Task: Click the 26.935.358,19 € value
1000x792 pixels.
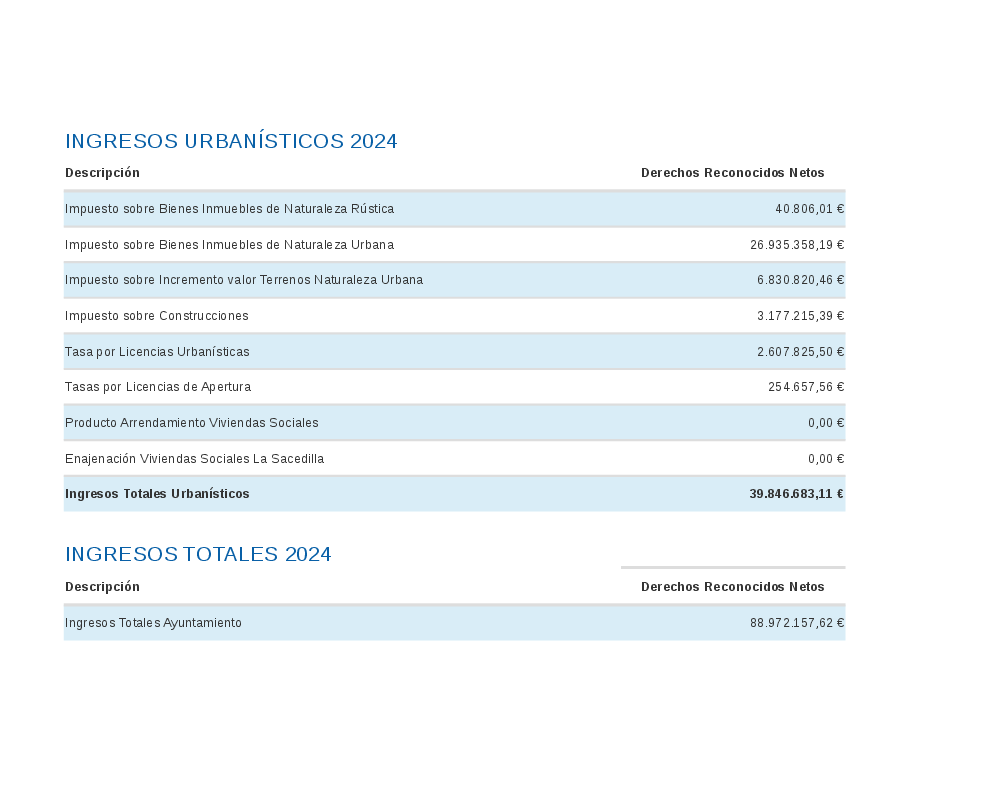Action: point(797,245)
